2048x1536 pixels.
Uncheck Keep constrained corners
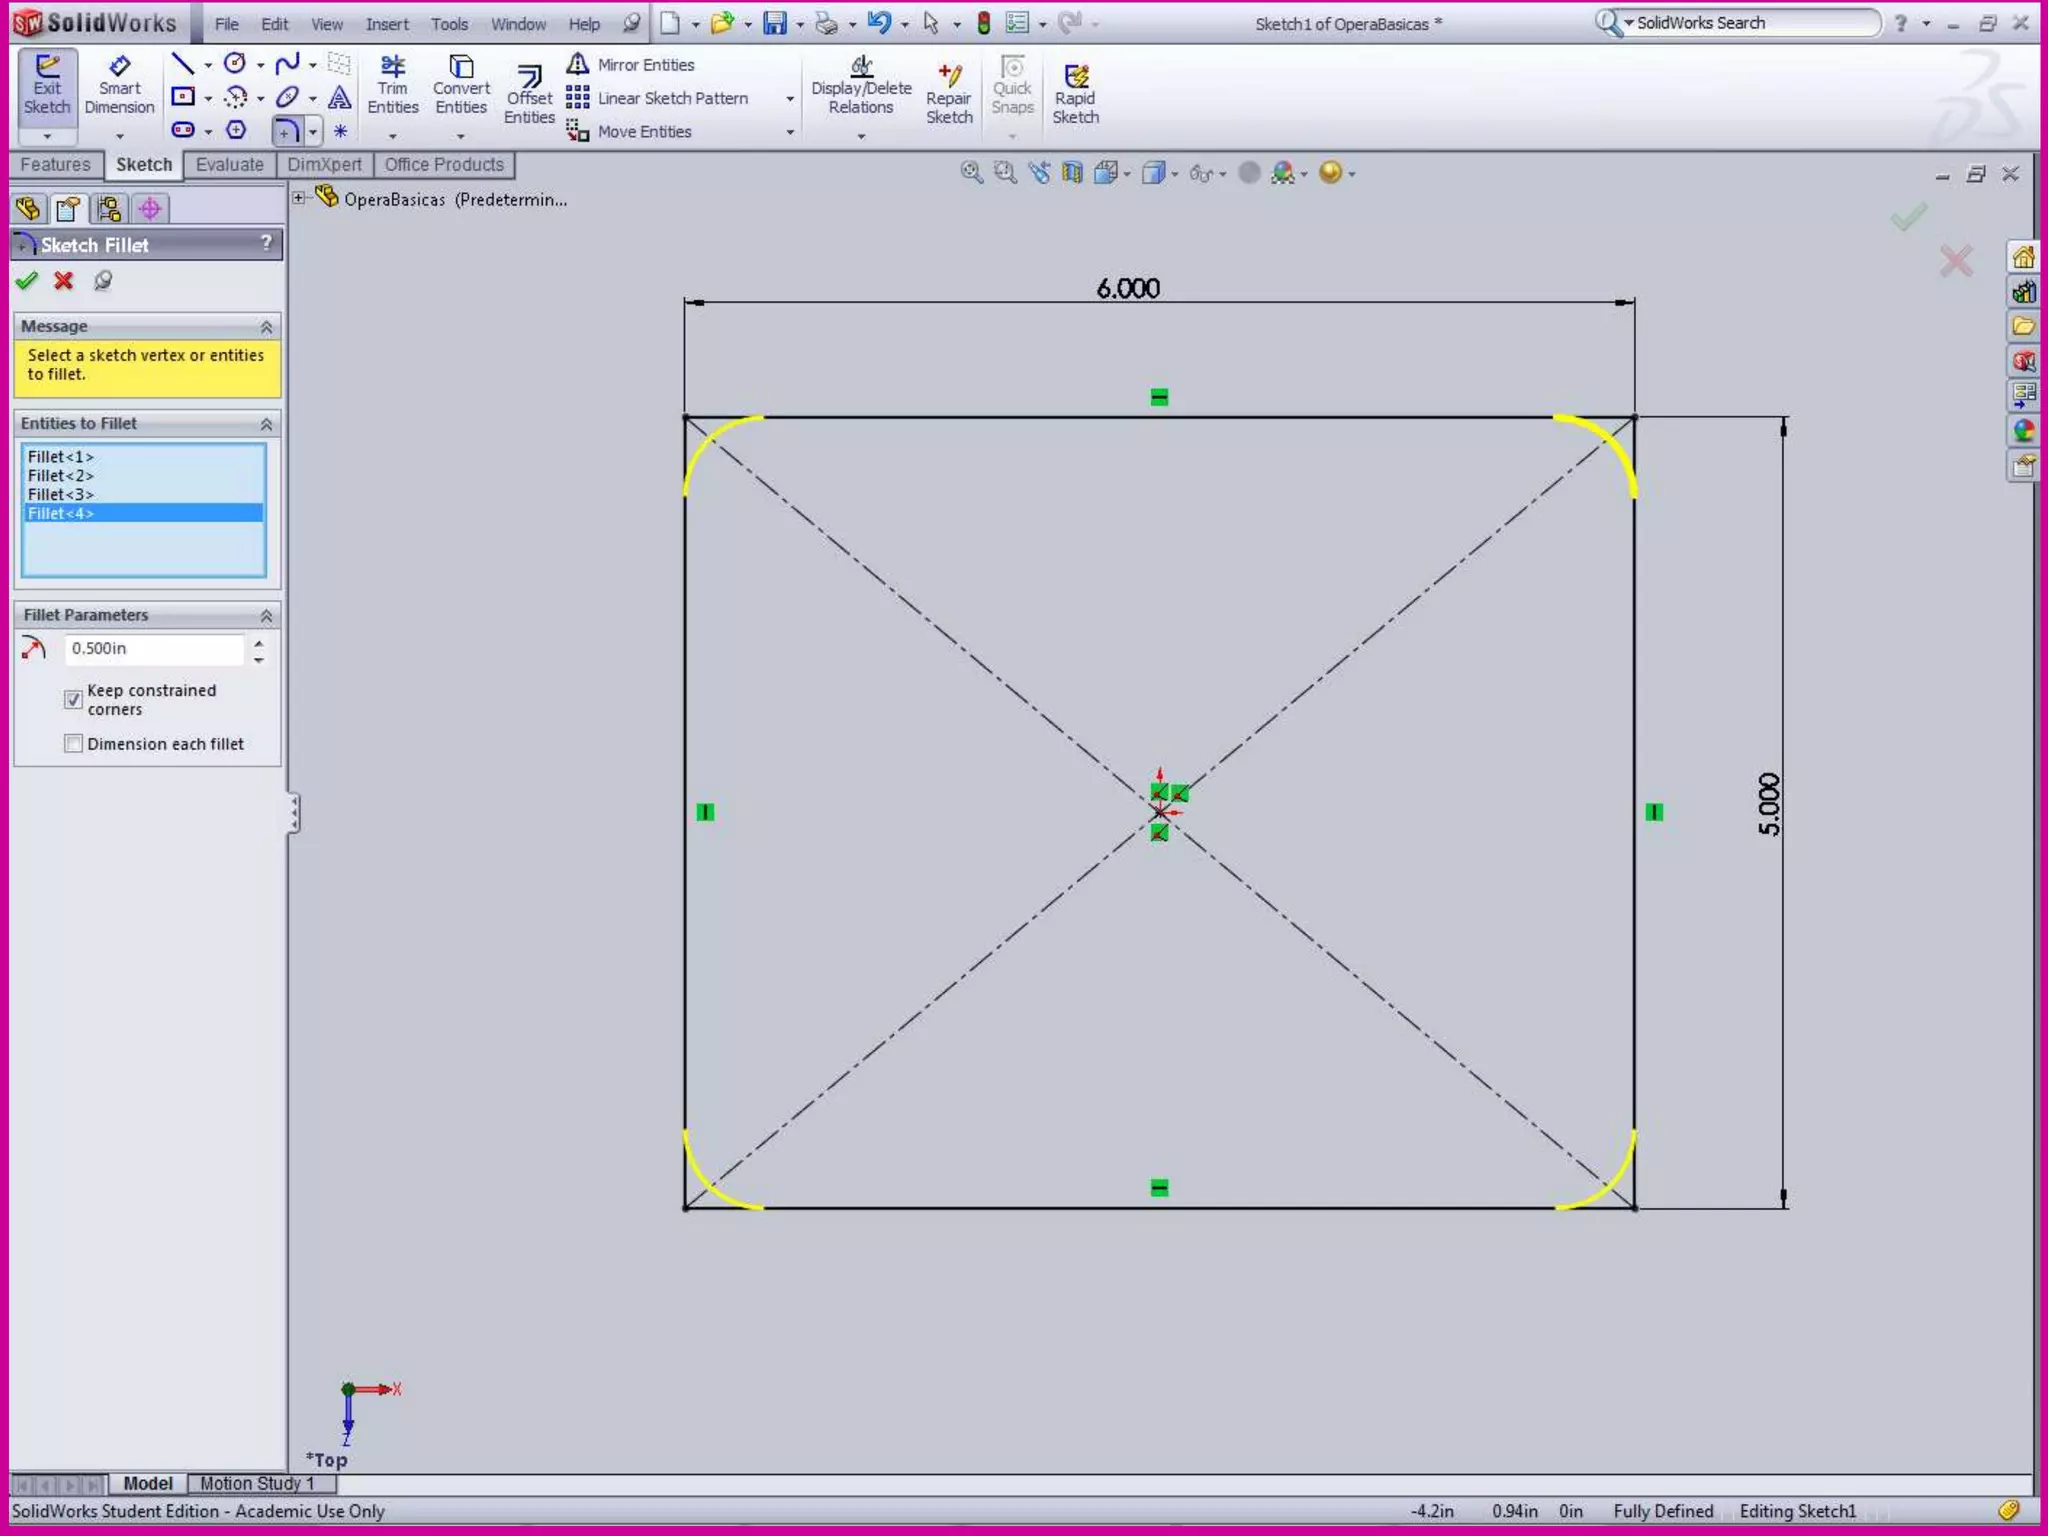click(73, 699)
